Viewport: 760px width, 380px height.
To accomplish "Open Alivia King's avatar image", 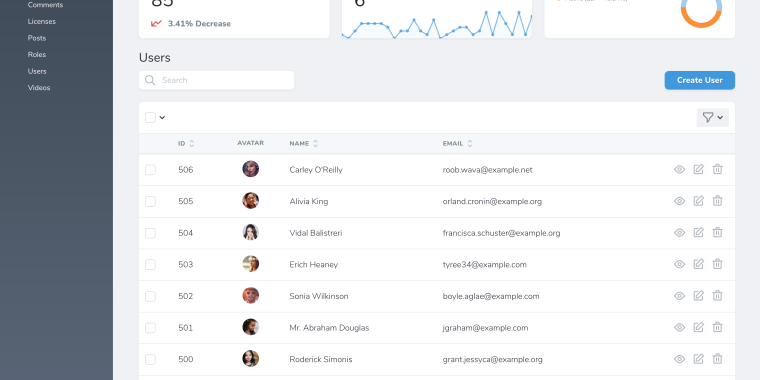I will tap(251, 201).
